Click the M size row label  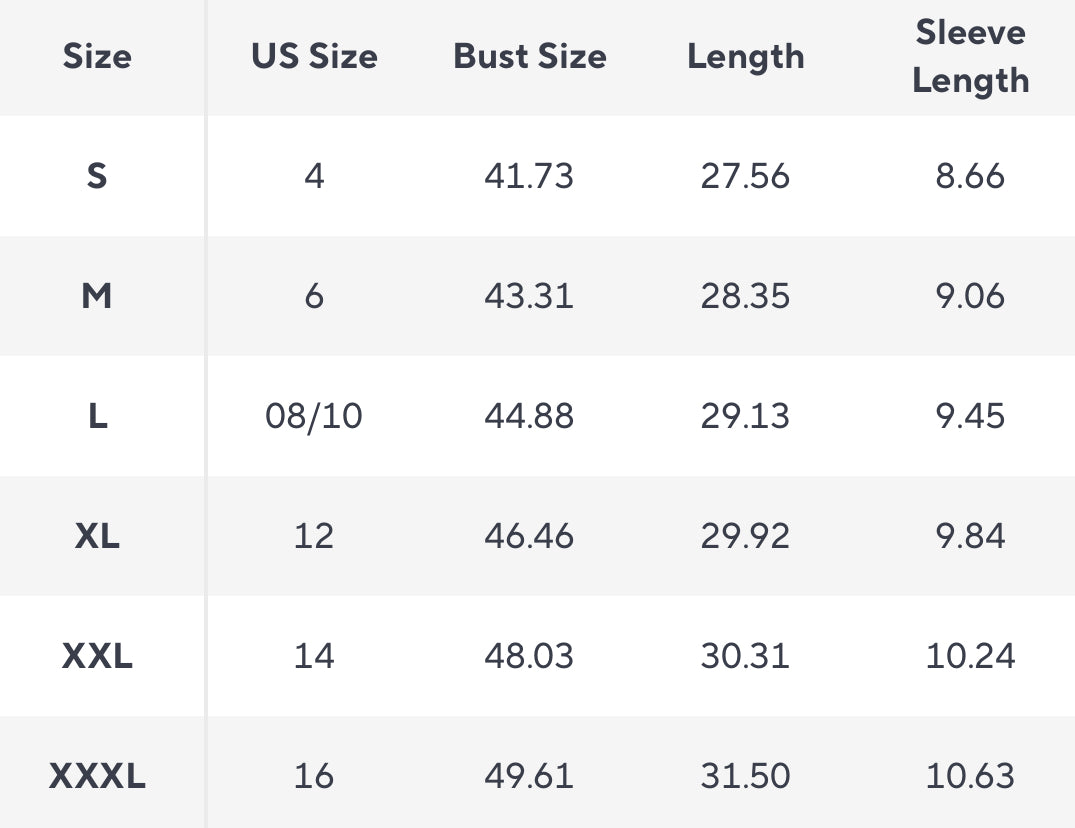pos(97,297)
